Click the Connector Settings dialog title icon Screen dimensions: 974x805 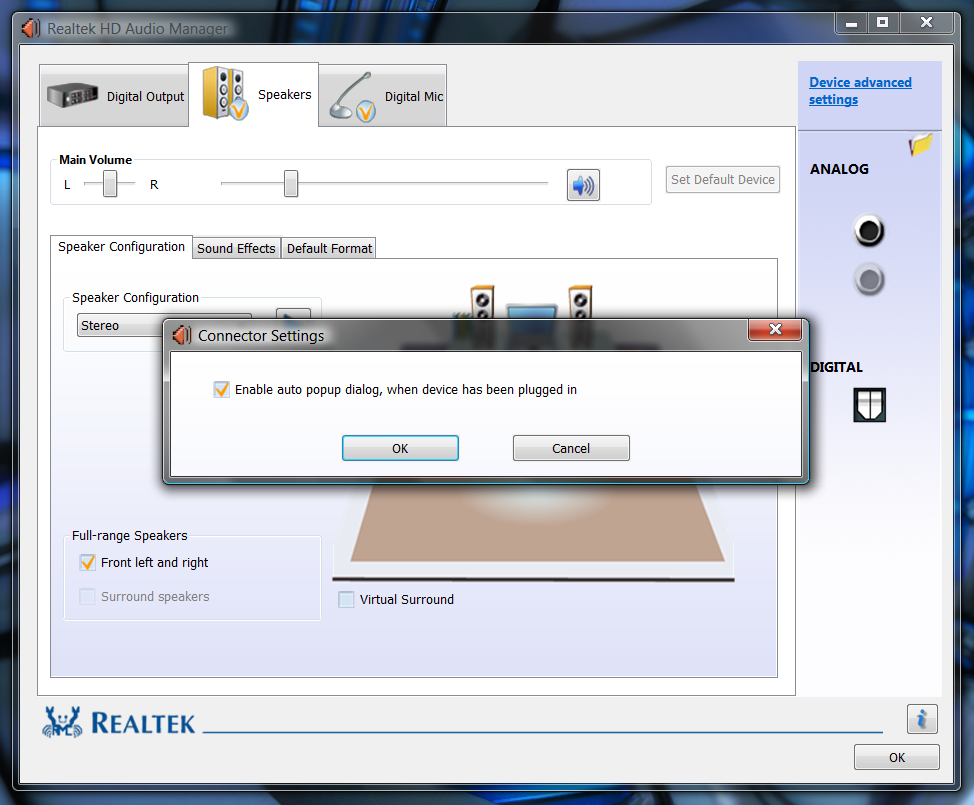click(x=182, y=335)
